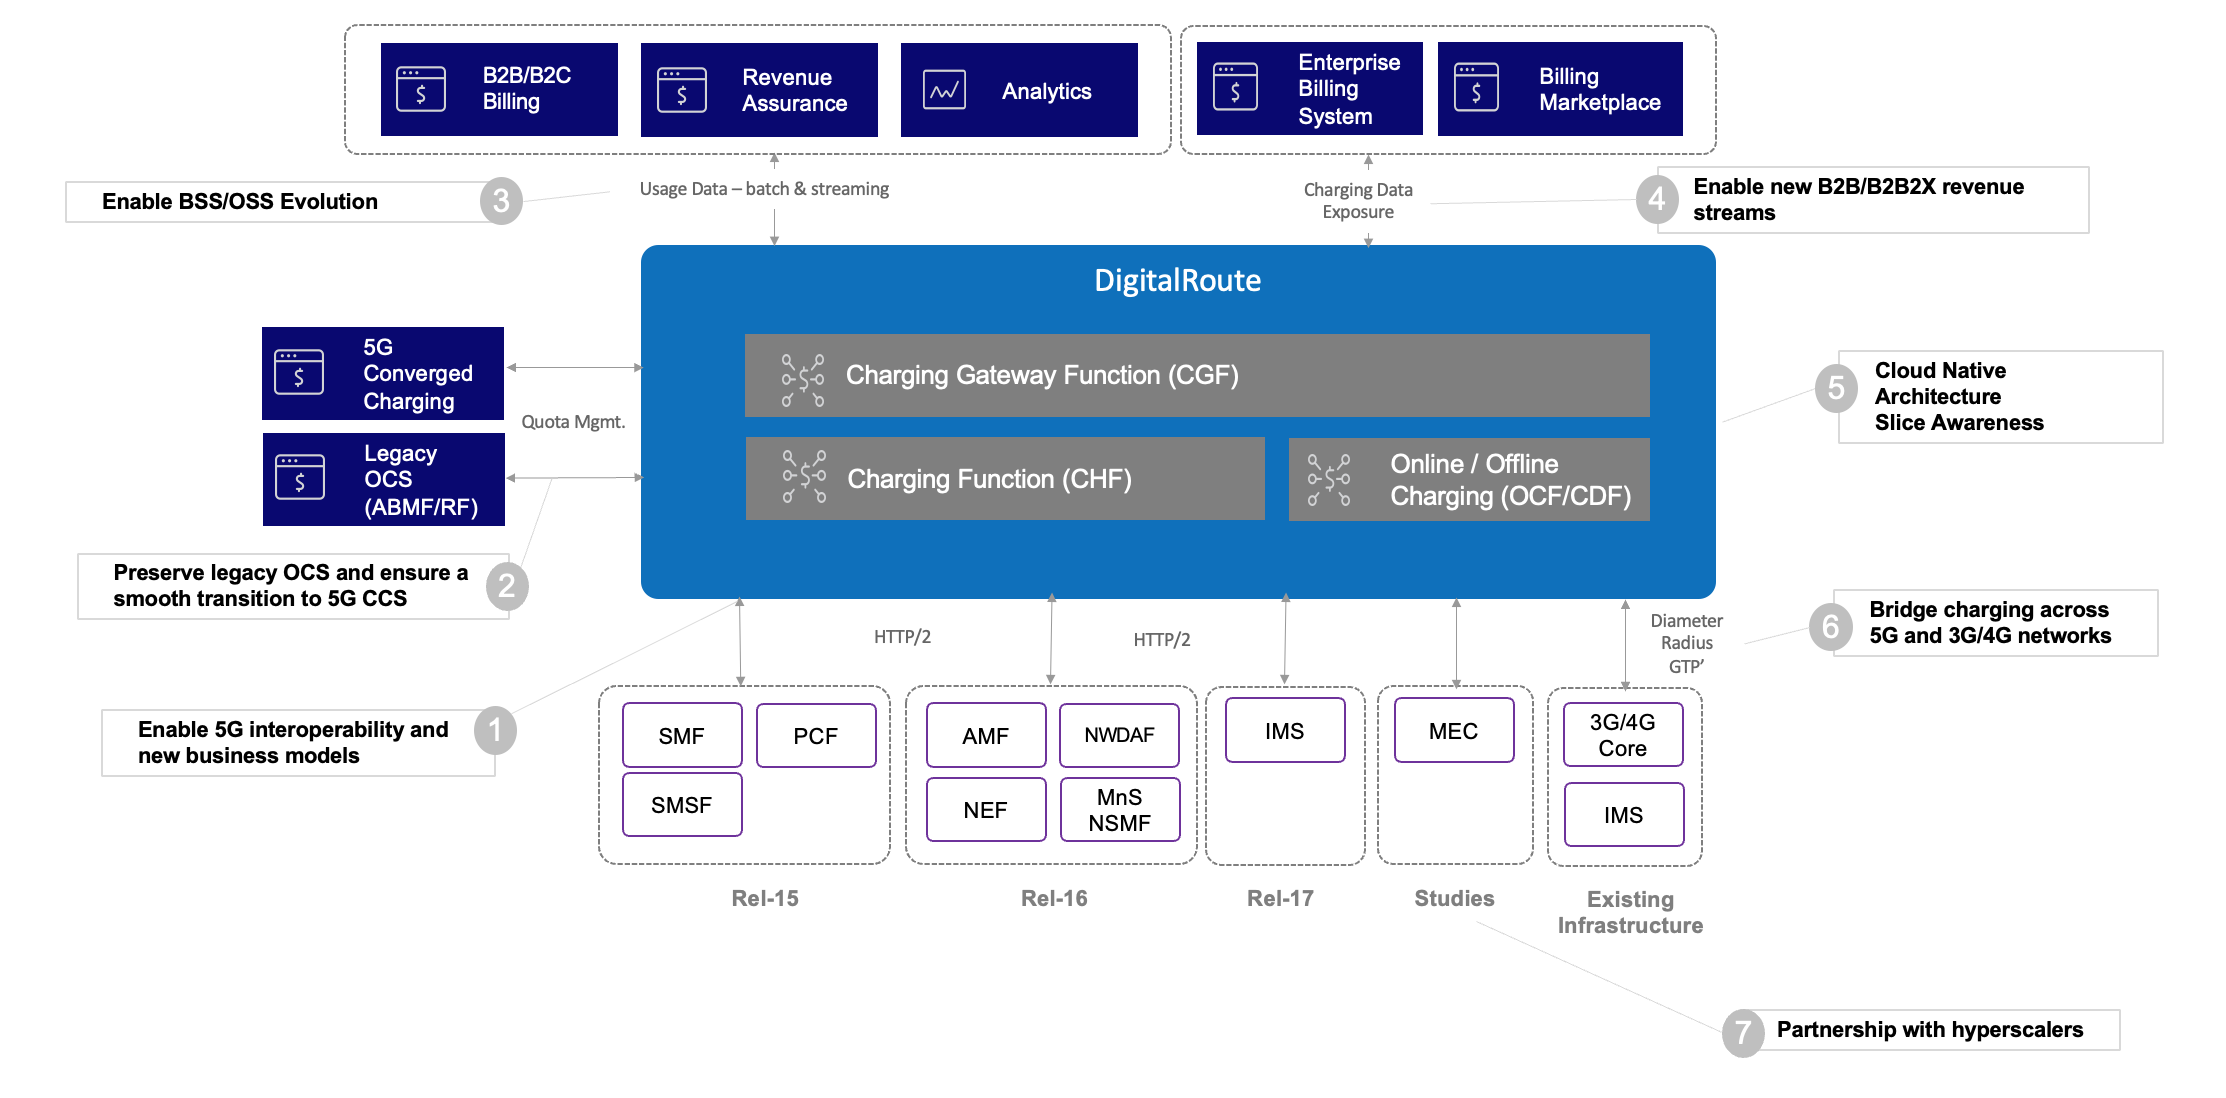Click numbered circle 7 for hyperscalers partnership
2226x1098 pixels.
(x=1743, y=1031)
